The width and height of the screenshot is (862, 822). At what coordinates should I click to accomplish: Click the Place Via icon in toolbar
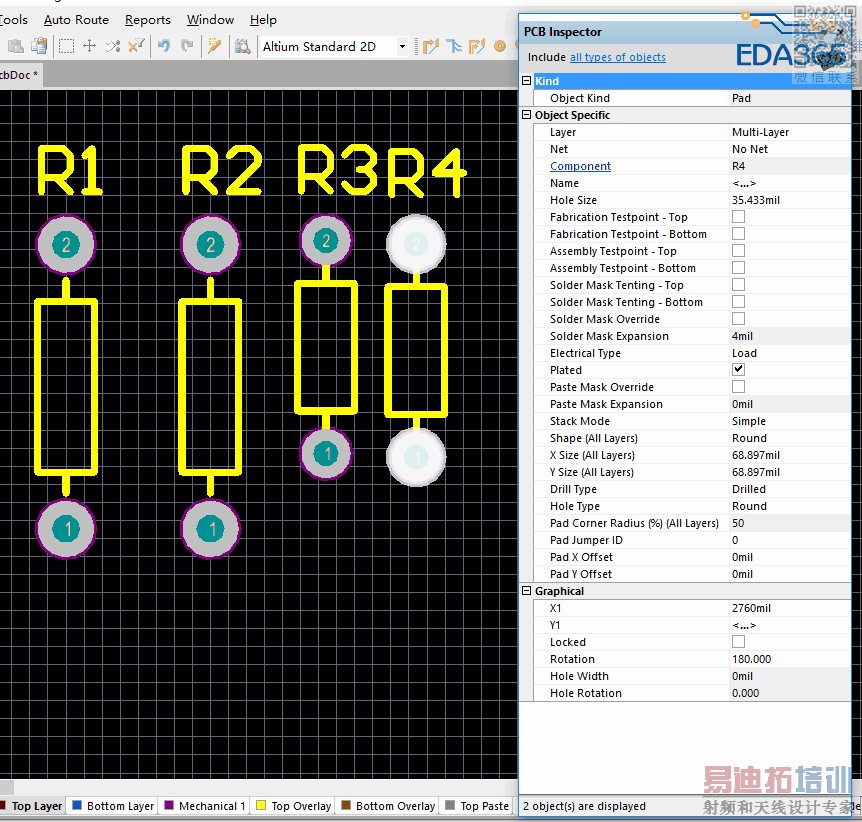[x=499, y=46]
